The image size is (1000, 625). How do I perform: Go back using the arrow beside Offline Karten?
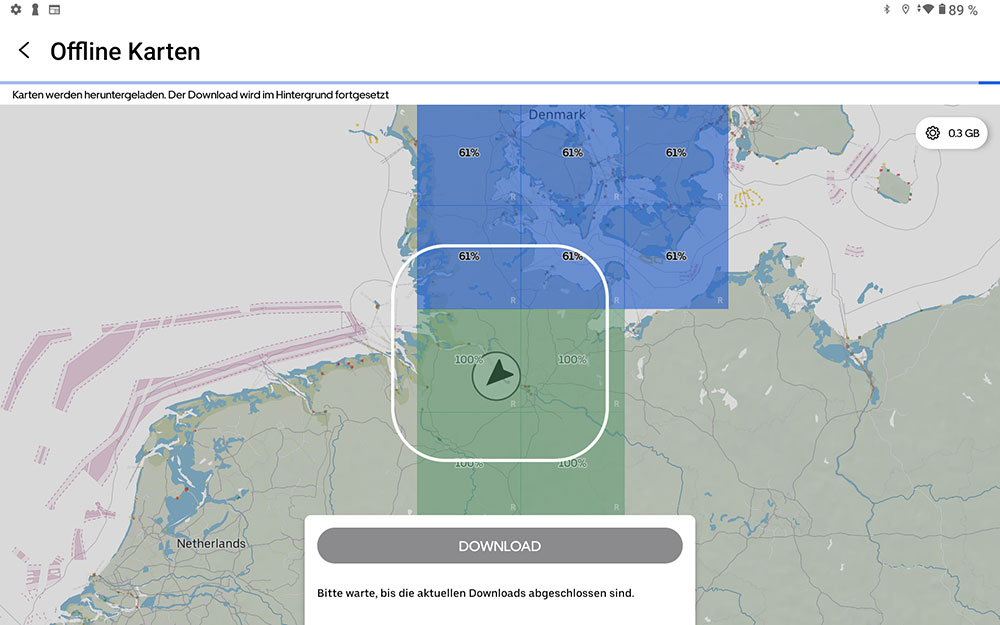[x=24, y=51]
